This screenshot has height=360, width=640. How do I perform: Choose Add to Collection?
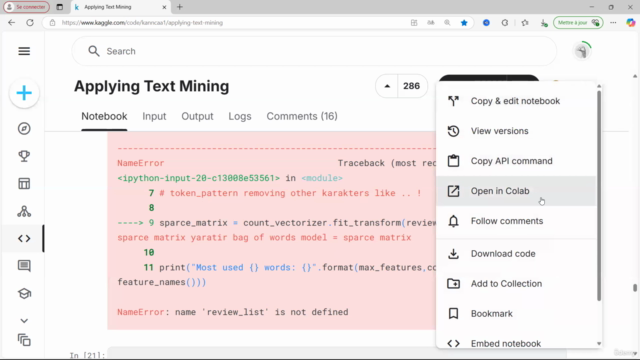point(516,284)
